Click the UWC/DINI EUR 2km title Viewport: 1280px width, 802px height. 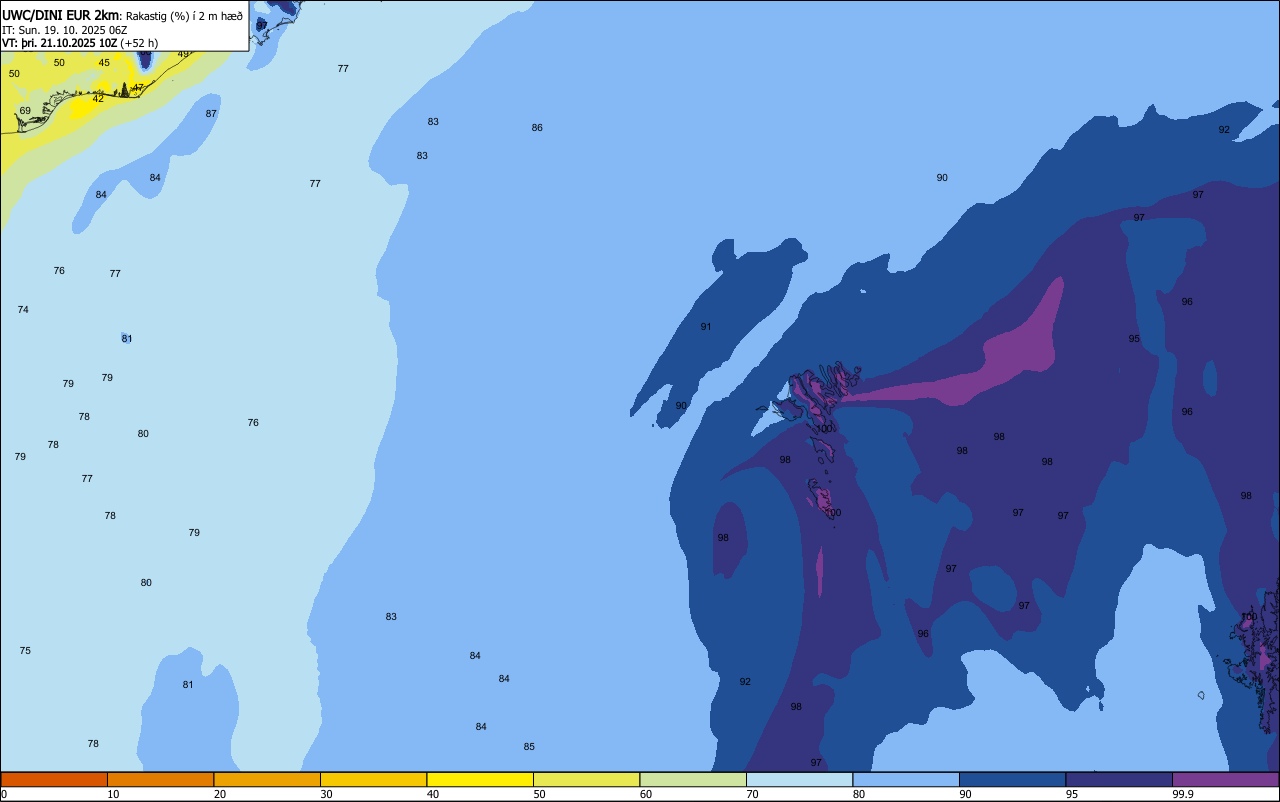point(61,15)
